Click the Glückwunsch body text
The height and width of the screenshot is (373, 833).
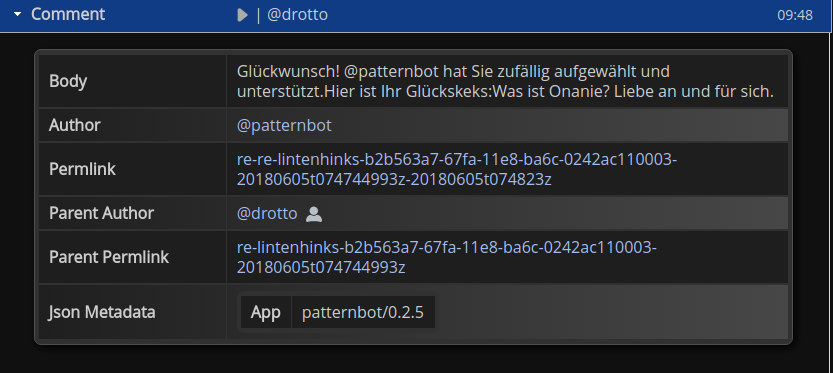click(x=505, y=81)
